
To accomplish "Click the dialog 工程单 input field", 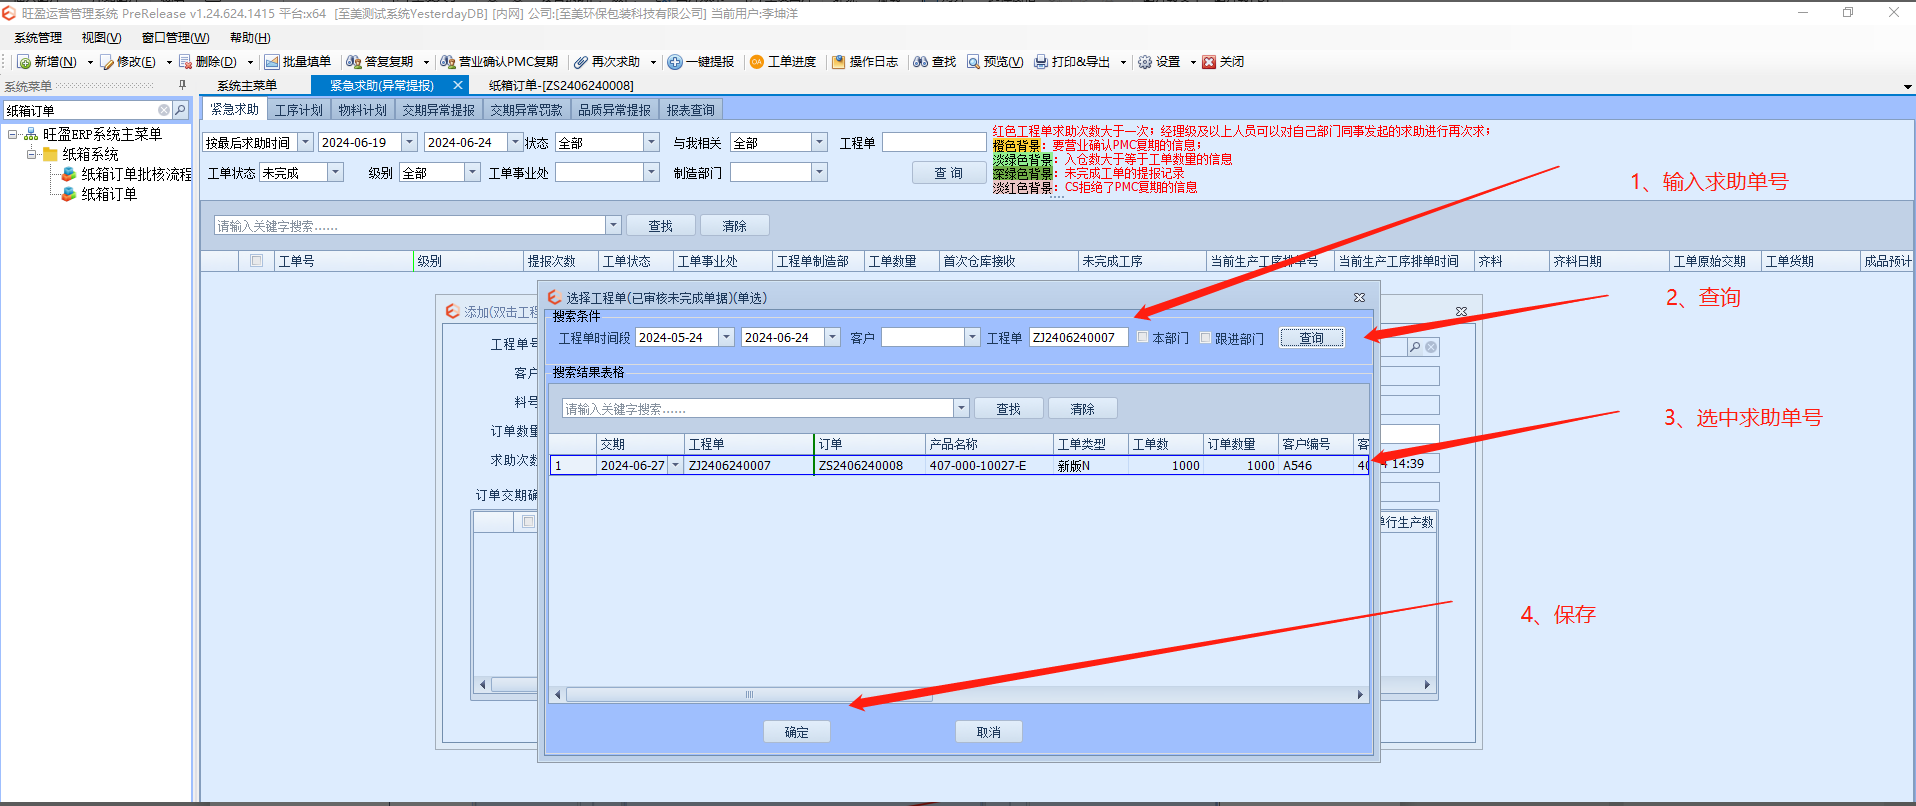I will (1078, 338).
